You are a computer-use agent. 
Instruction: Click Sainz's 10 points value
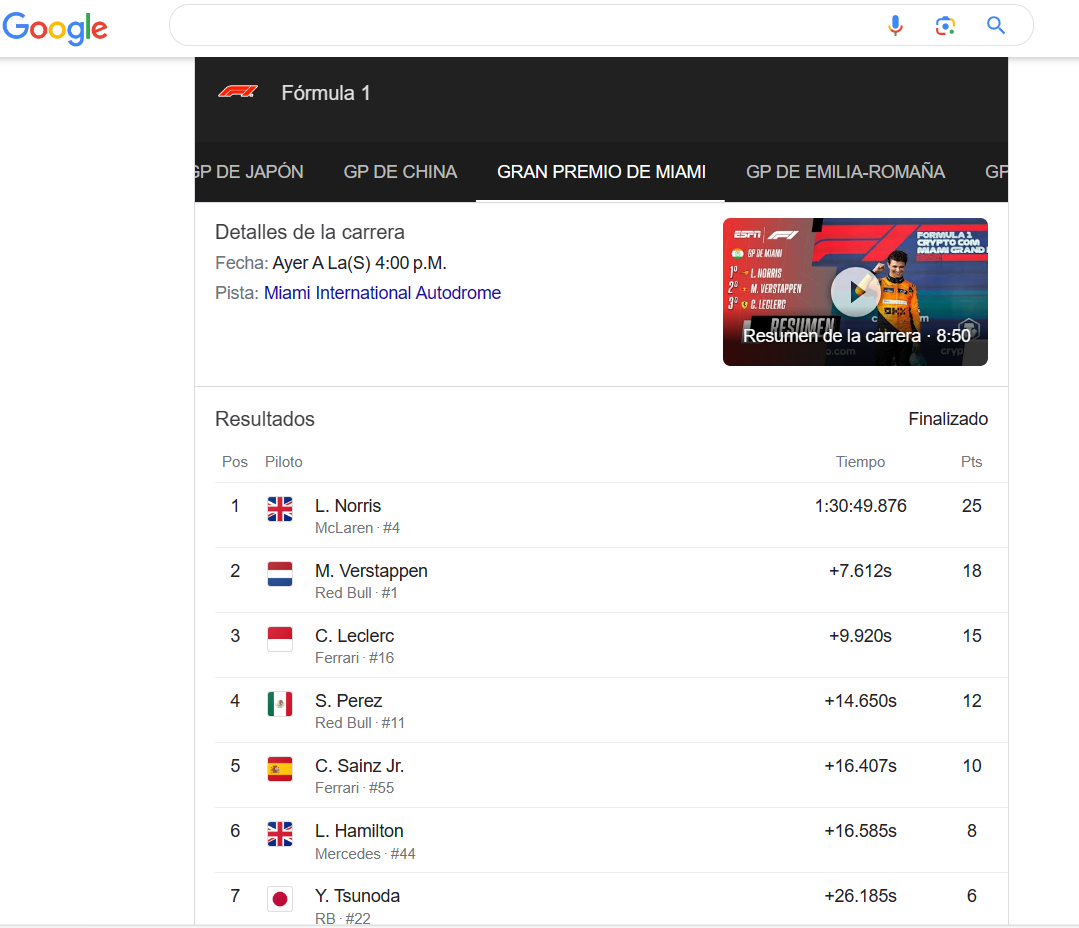(972, 766)
